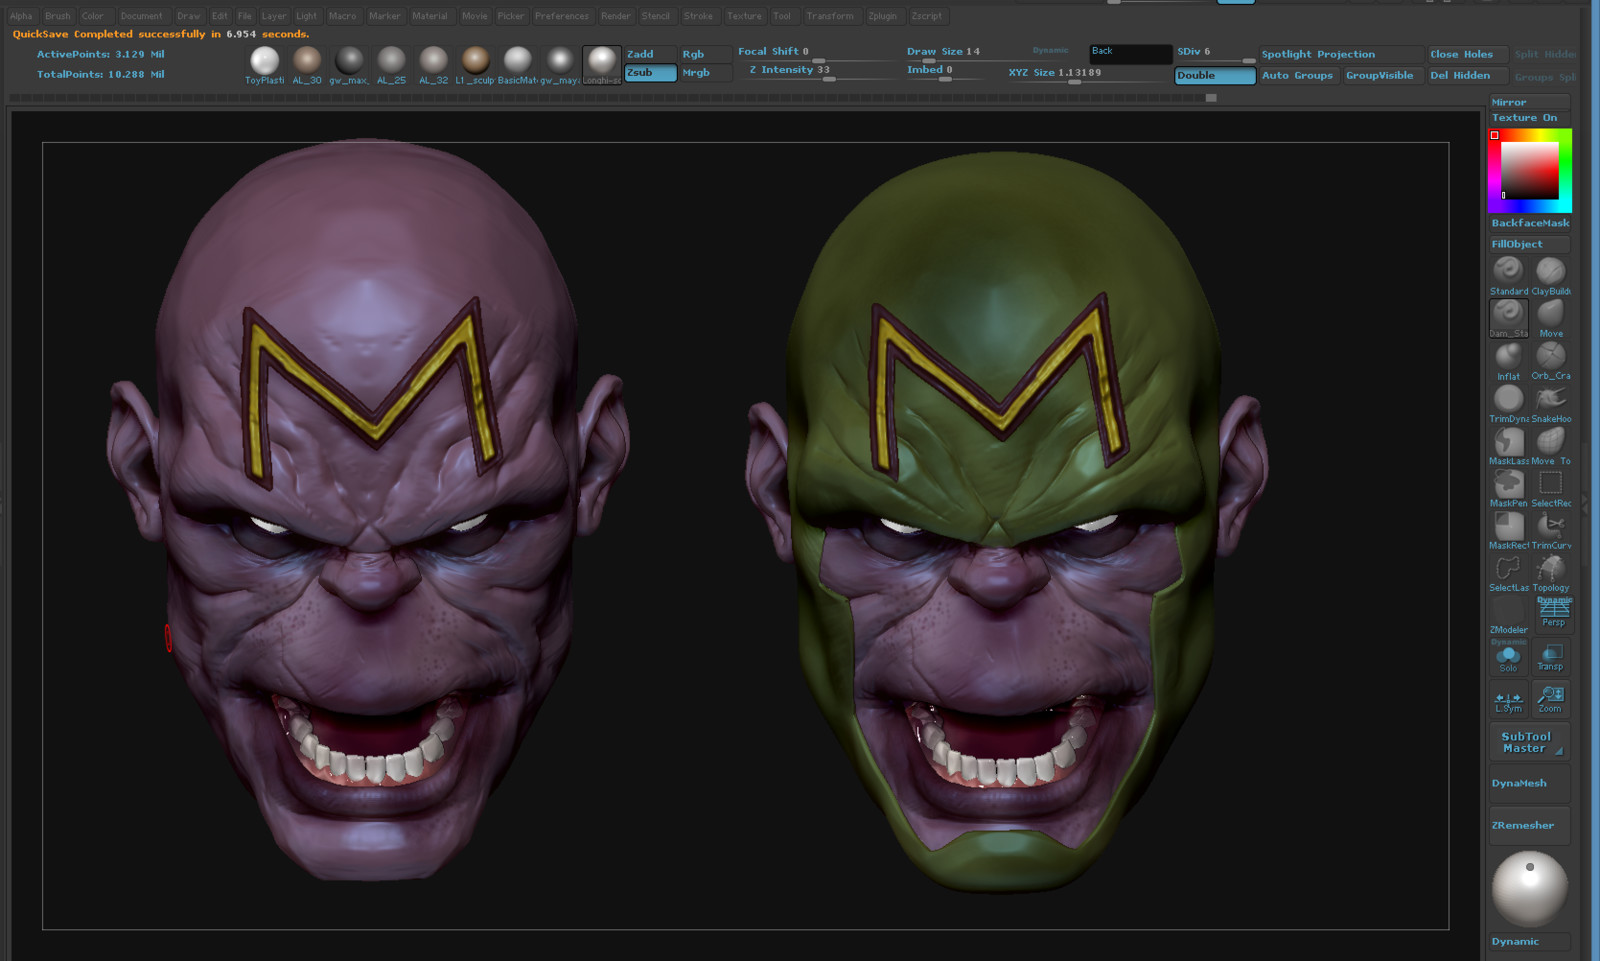This screenshot has width=1600, height=961.
Task: Click the FillObject button
Action: 1530,244
